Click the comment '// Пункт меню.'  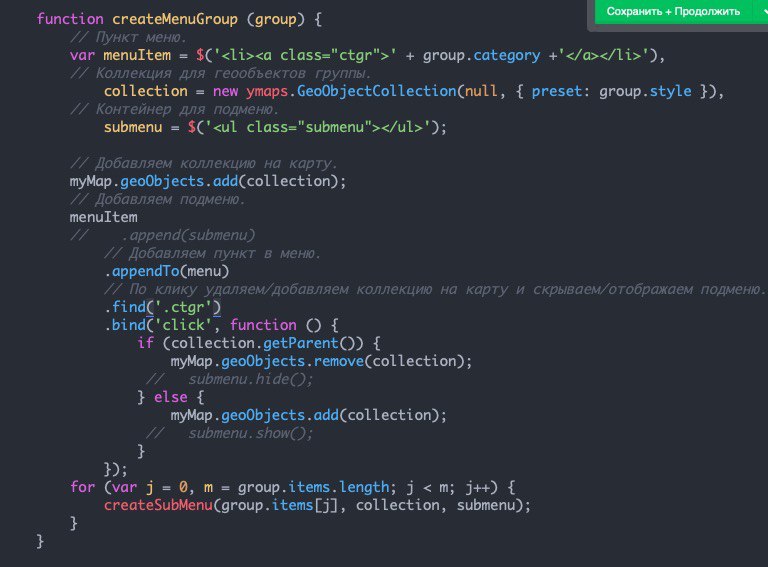click(x=128, y=37)
